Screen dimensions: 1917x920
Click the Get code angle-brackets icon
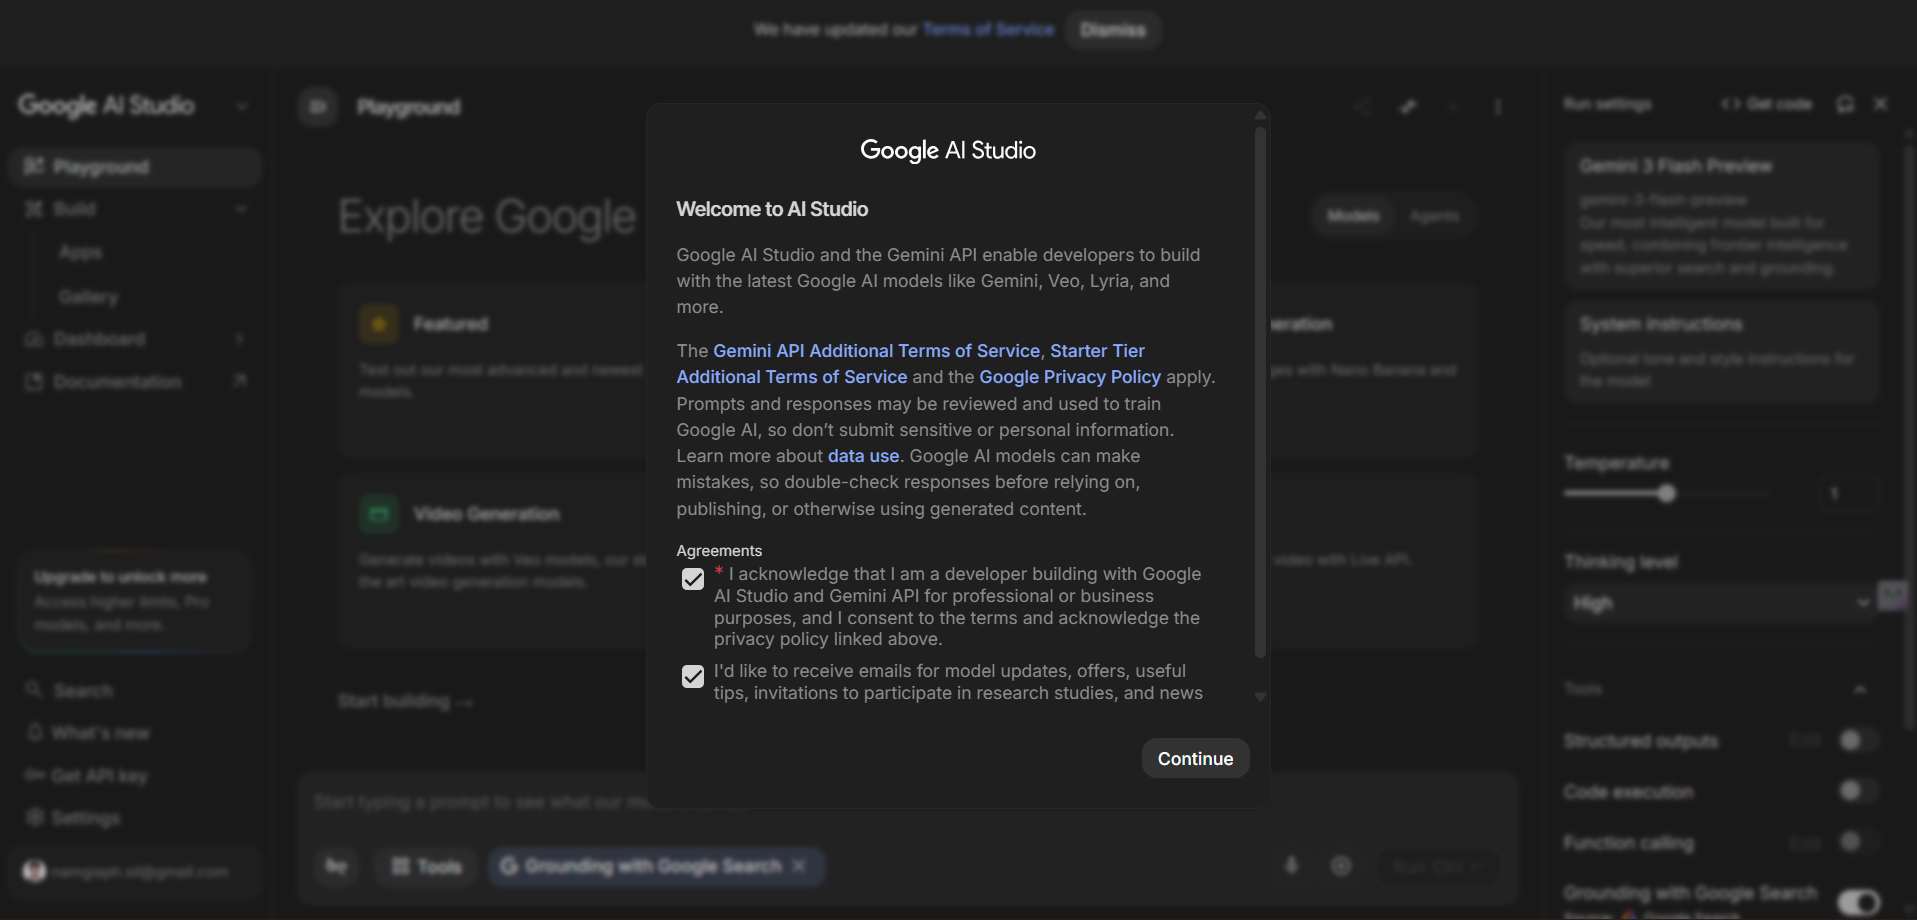tap(1730, 104)
